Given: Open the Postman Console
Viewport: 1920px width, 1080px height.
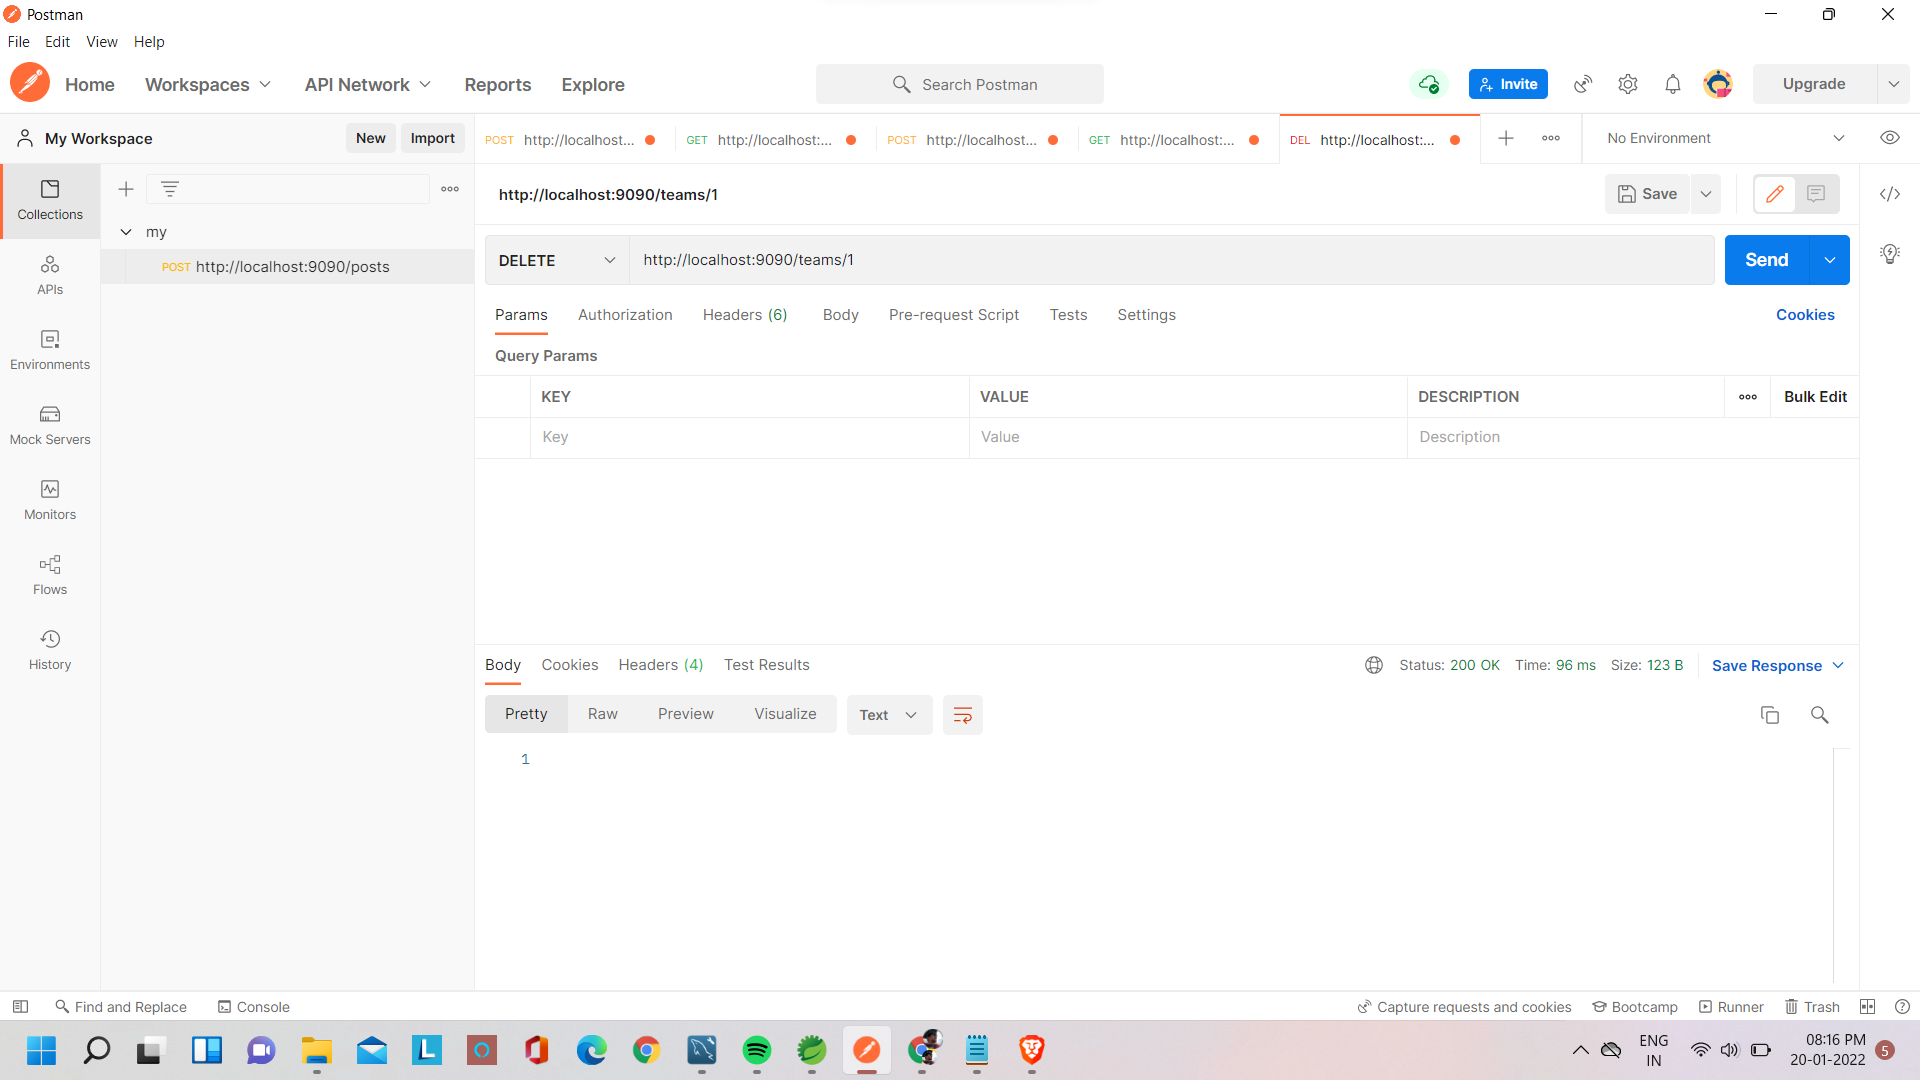Looking at the screenshot, I should [x=253, y=1006].
